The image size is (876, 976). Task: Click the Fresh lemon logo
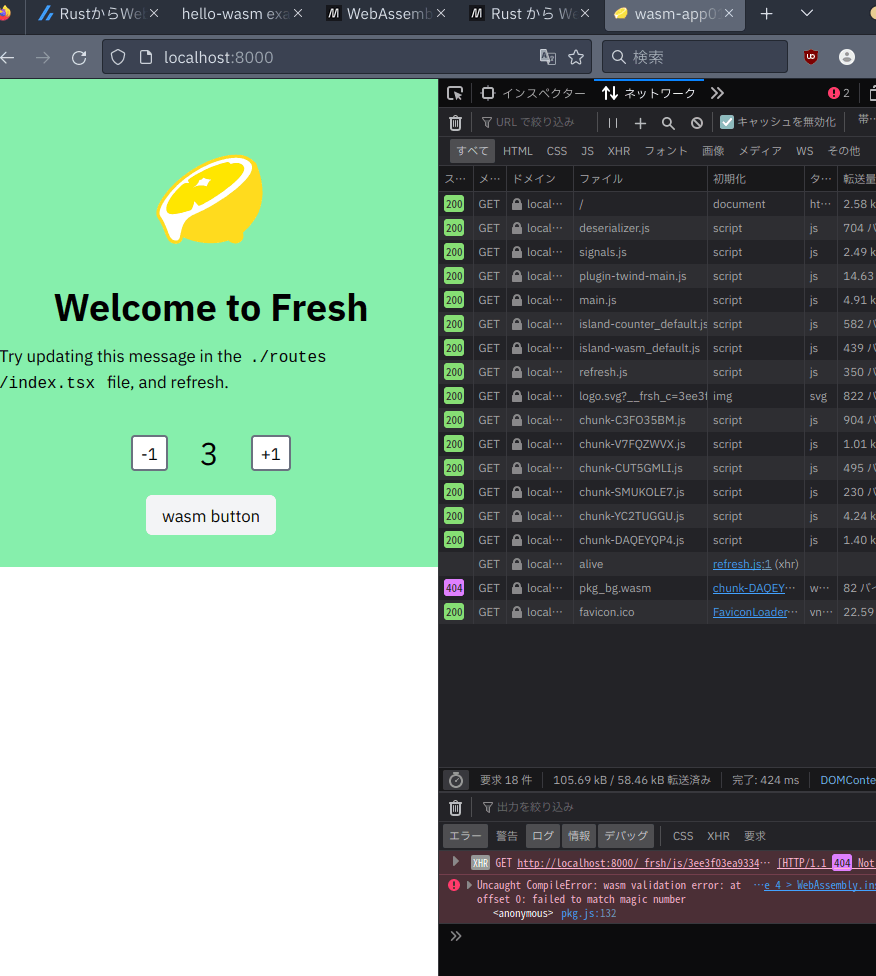point(210,199)
